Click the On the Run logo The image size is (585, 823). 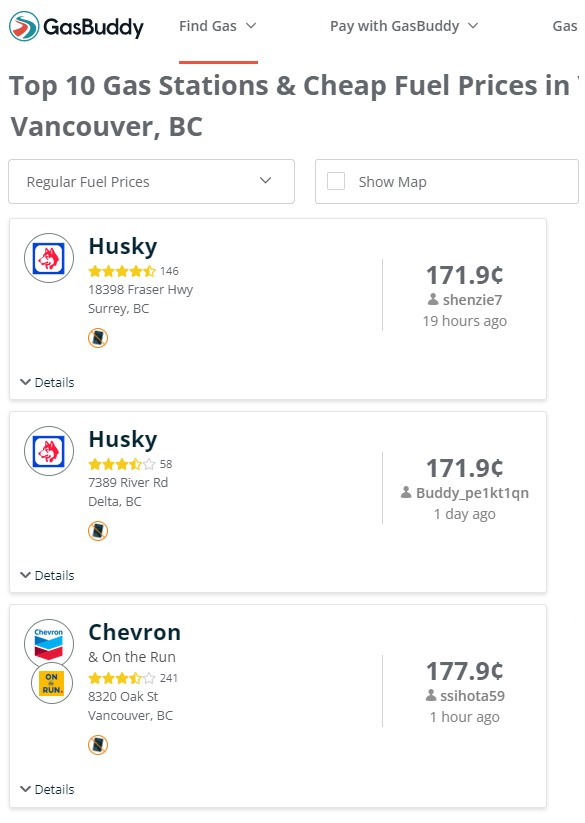[52, 683]
